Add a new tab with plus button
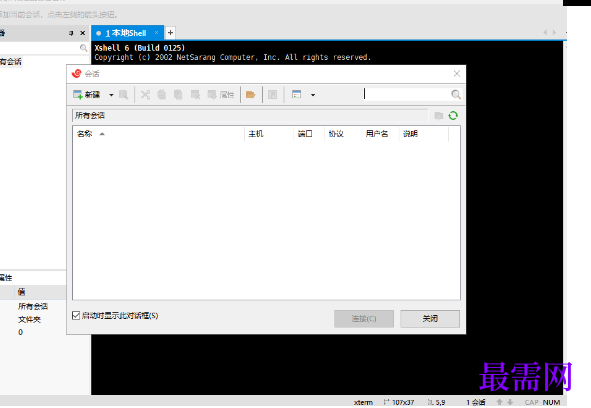The width and height of the screenshot is (591, 408). [x=170, y=33]
